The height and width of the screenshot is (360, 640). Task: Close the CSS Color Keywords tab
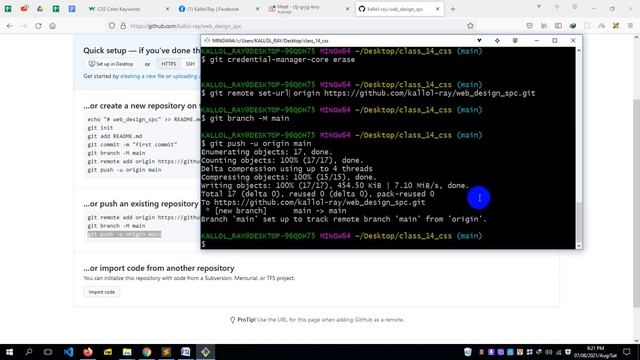tap(167, 9)
